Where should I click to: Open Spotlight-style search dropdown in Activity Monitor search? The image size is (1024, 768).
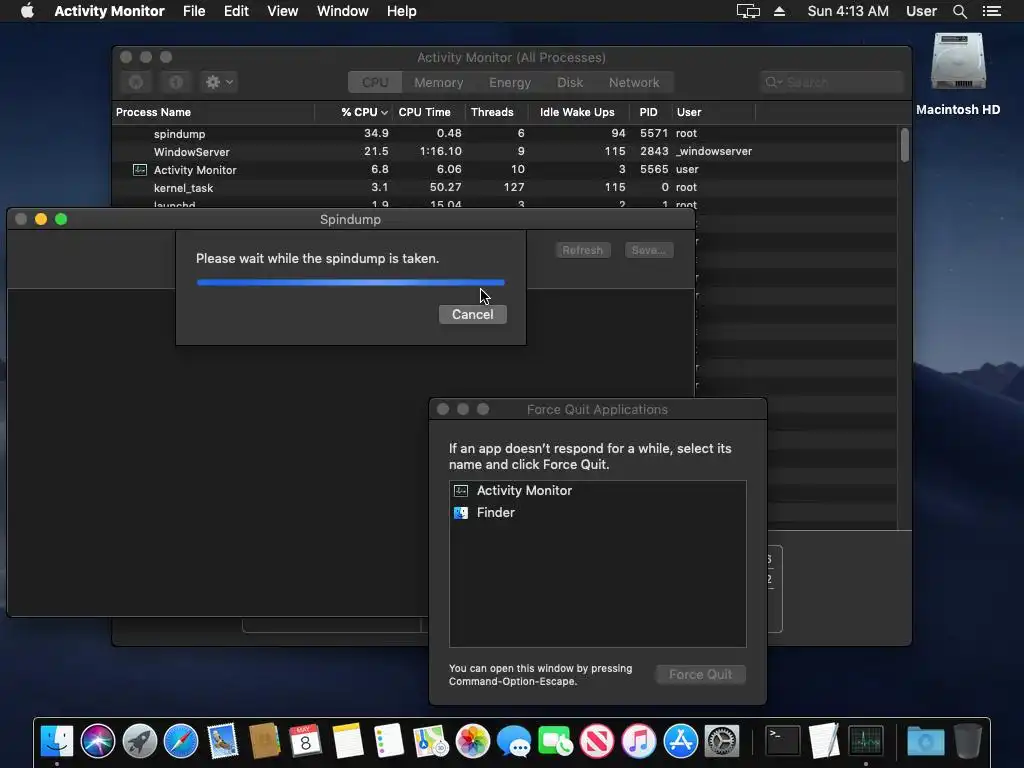(x=774, y=82)
